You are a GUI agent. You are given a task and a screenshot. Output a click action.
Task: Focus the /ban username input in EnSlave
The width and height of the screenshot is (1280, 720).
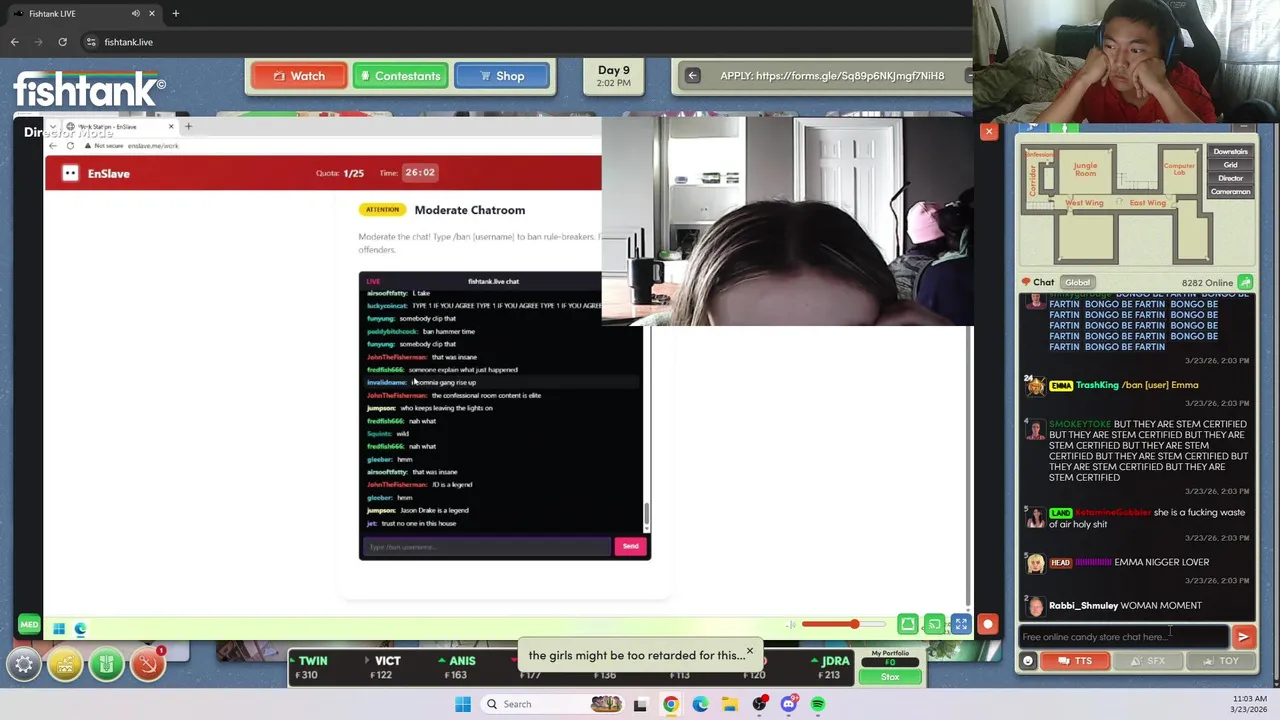click(x=487, y=546)
